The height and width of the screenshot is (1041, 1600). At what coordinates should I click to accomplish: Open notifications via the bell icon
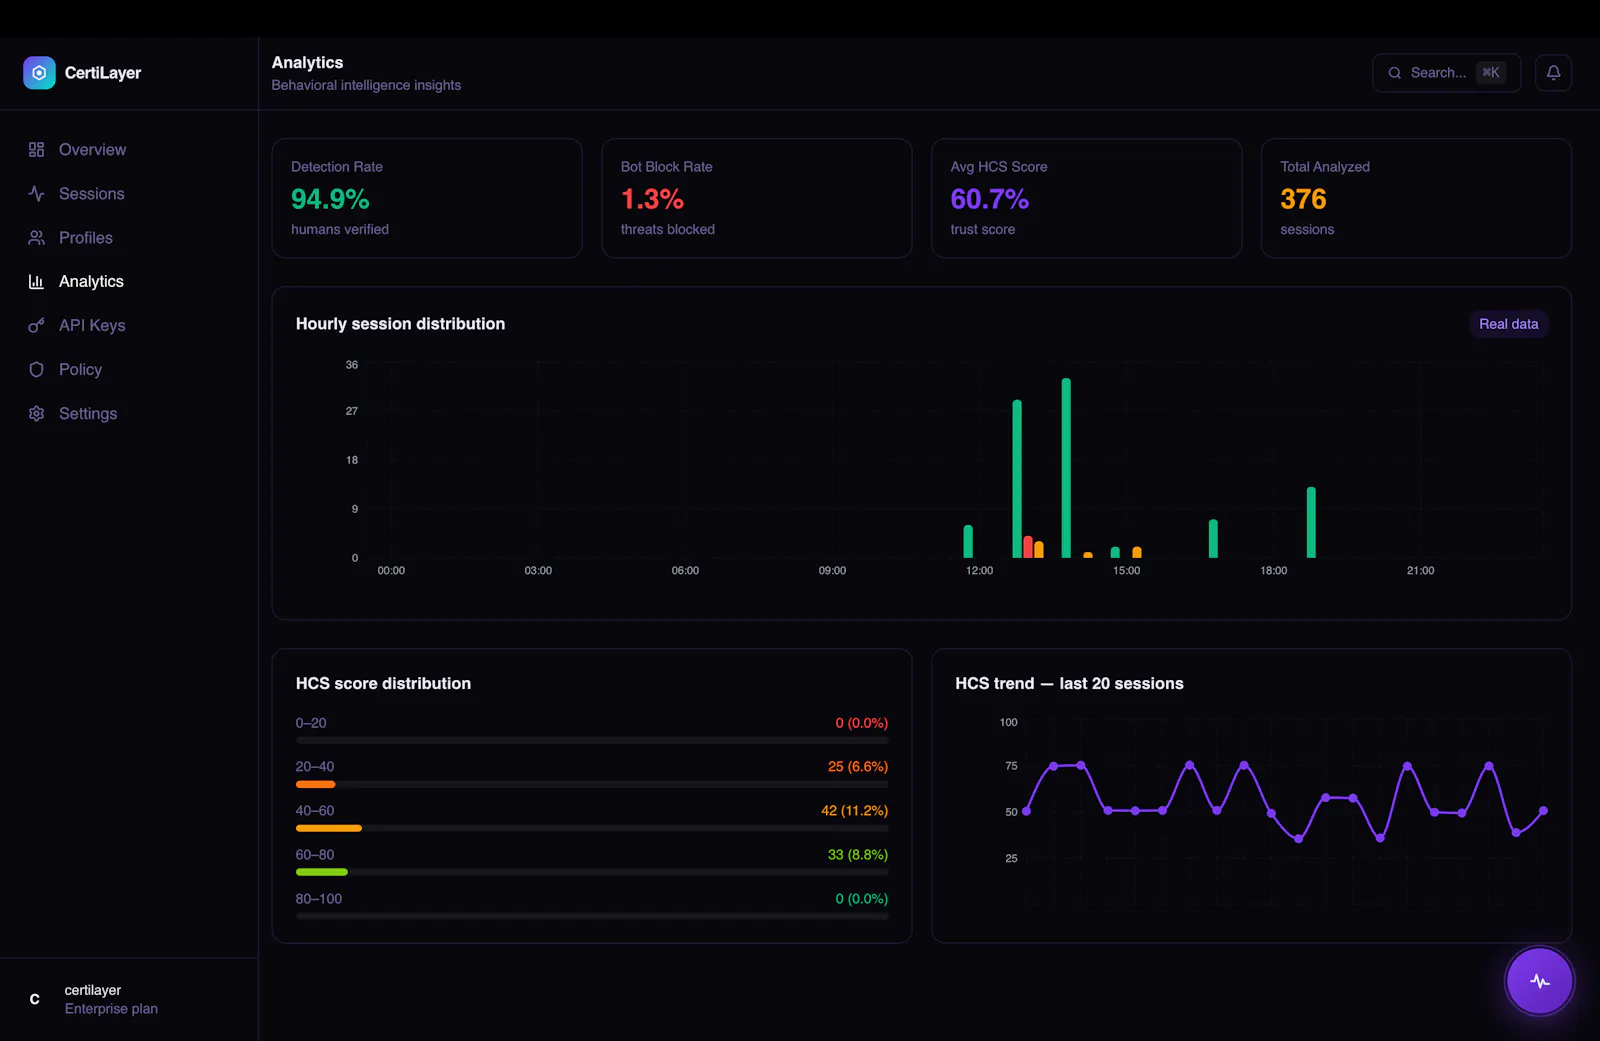(1553, 72)
